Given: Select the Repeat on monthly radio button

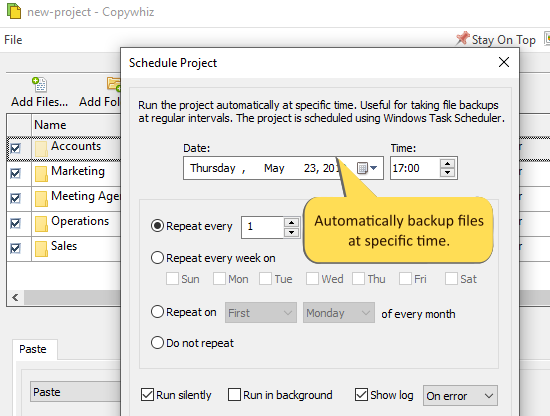Looking at the screenshot, I should 157,311.
